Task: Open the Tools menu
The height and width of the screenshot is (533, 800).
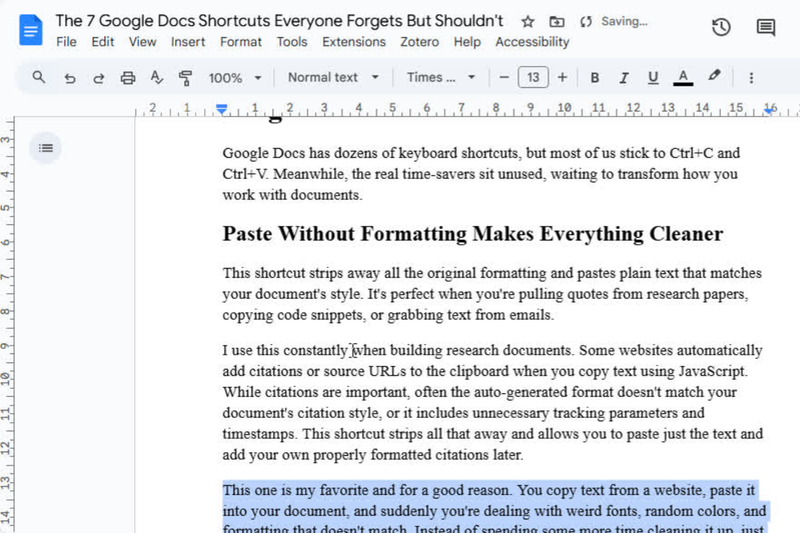Action: tap(292, 42)
